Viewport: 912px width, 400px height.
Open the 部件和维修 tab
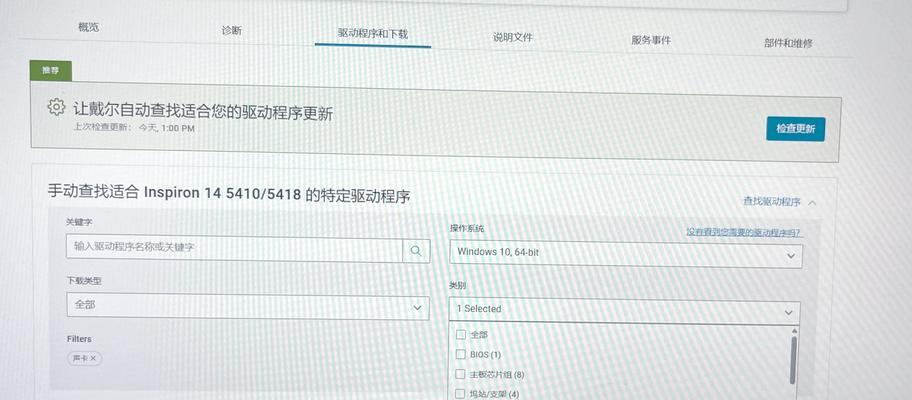(788, 43)
